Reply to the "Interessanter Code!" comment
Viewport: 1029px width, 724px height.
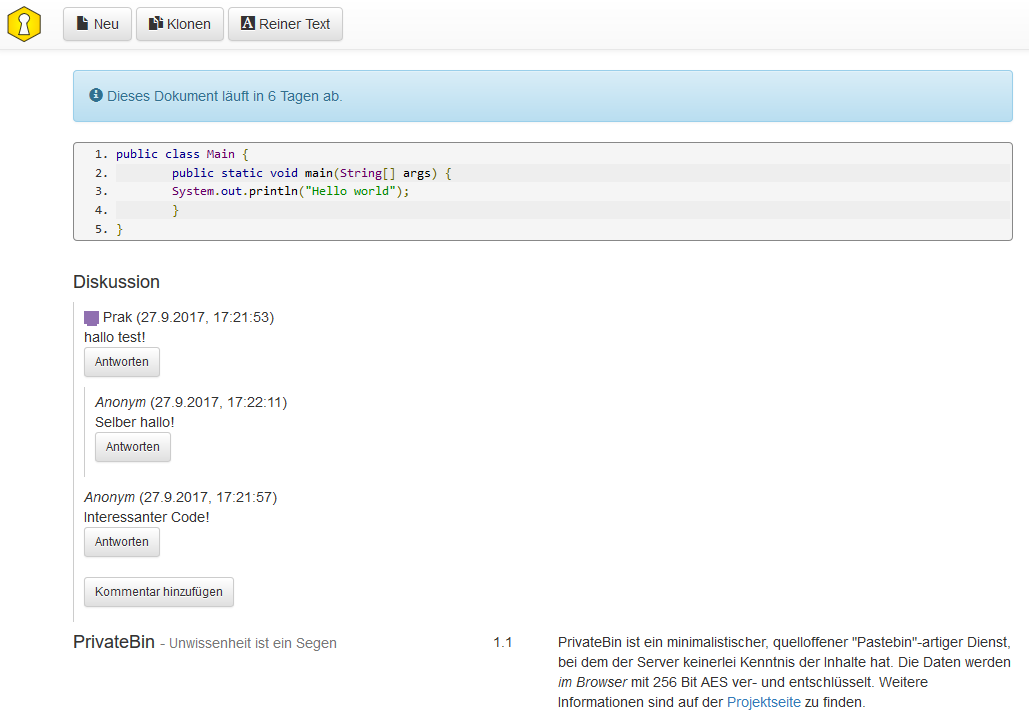(121, 542)
